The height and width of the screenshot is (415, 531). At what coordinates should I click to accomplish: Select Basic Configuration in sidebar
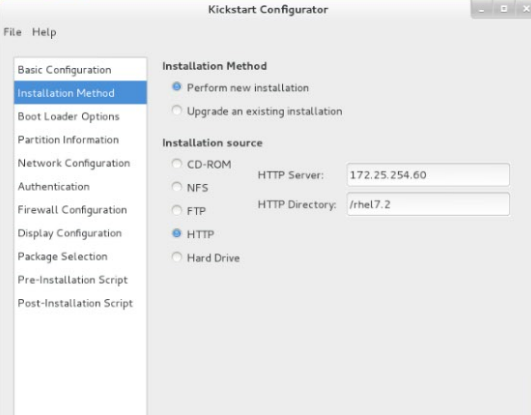[x=80, y=70]
